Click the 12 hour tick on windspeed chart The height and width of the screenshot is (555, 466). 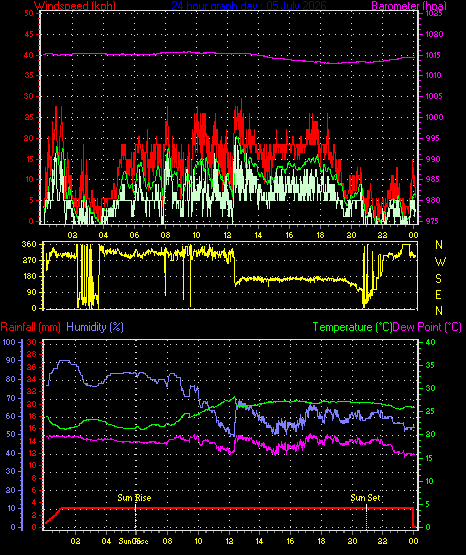(x=227, y=235)
